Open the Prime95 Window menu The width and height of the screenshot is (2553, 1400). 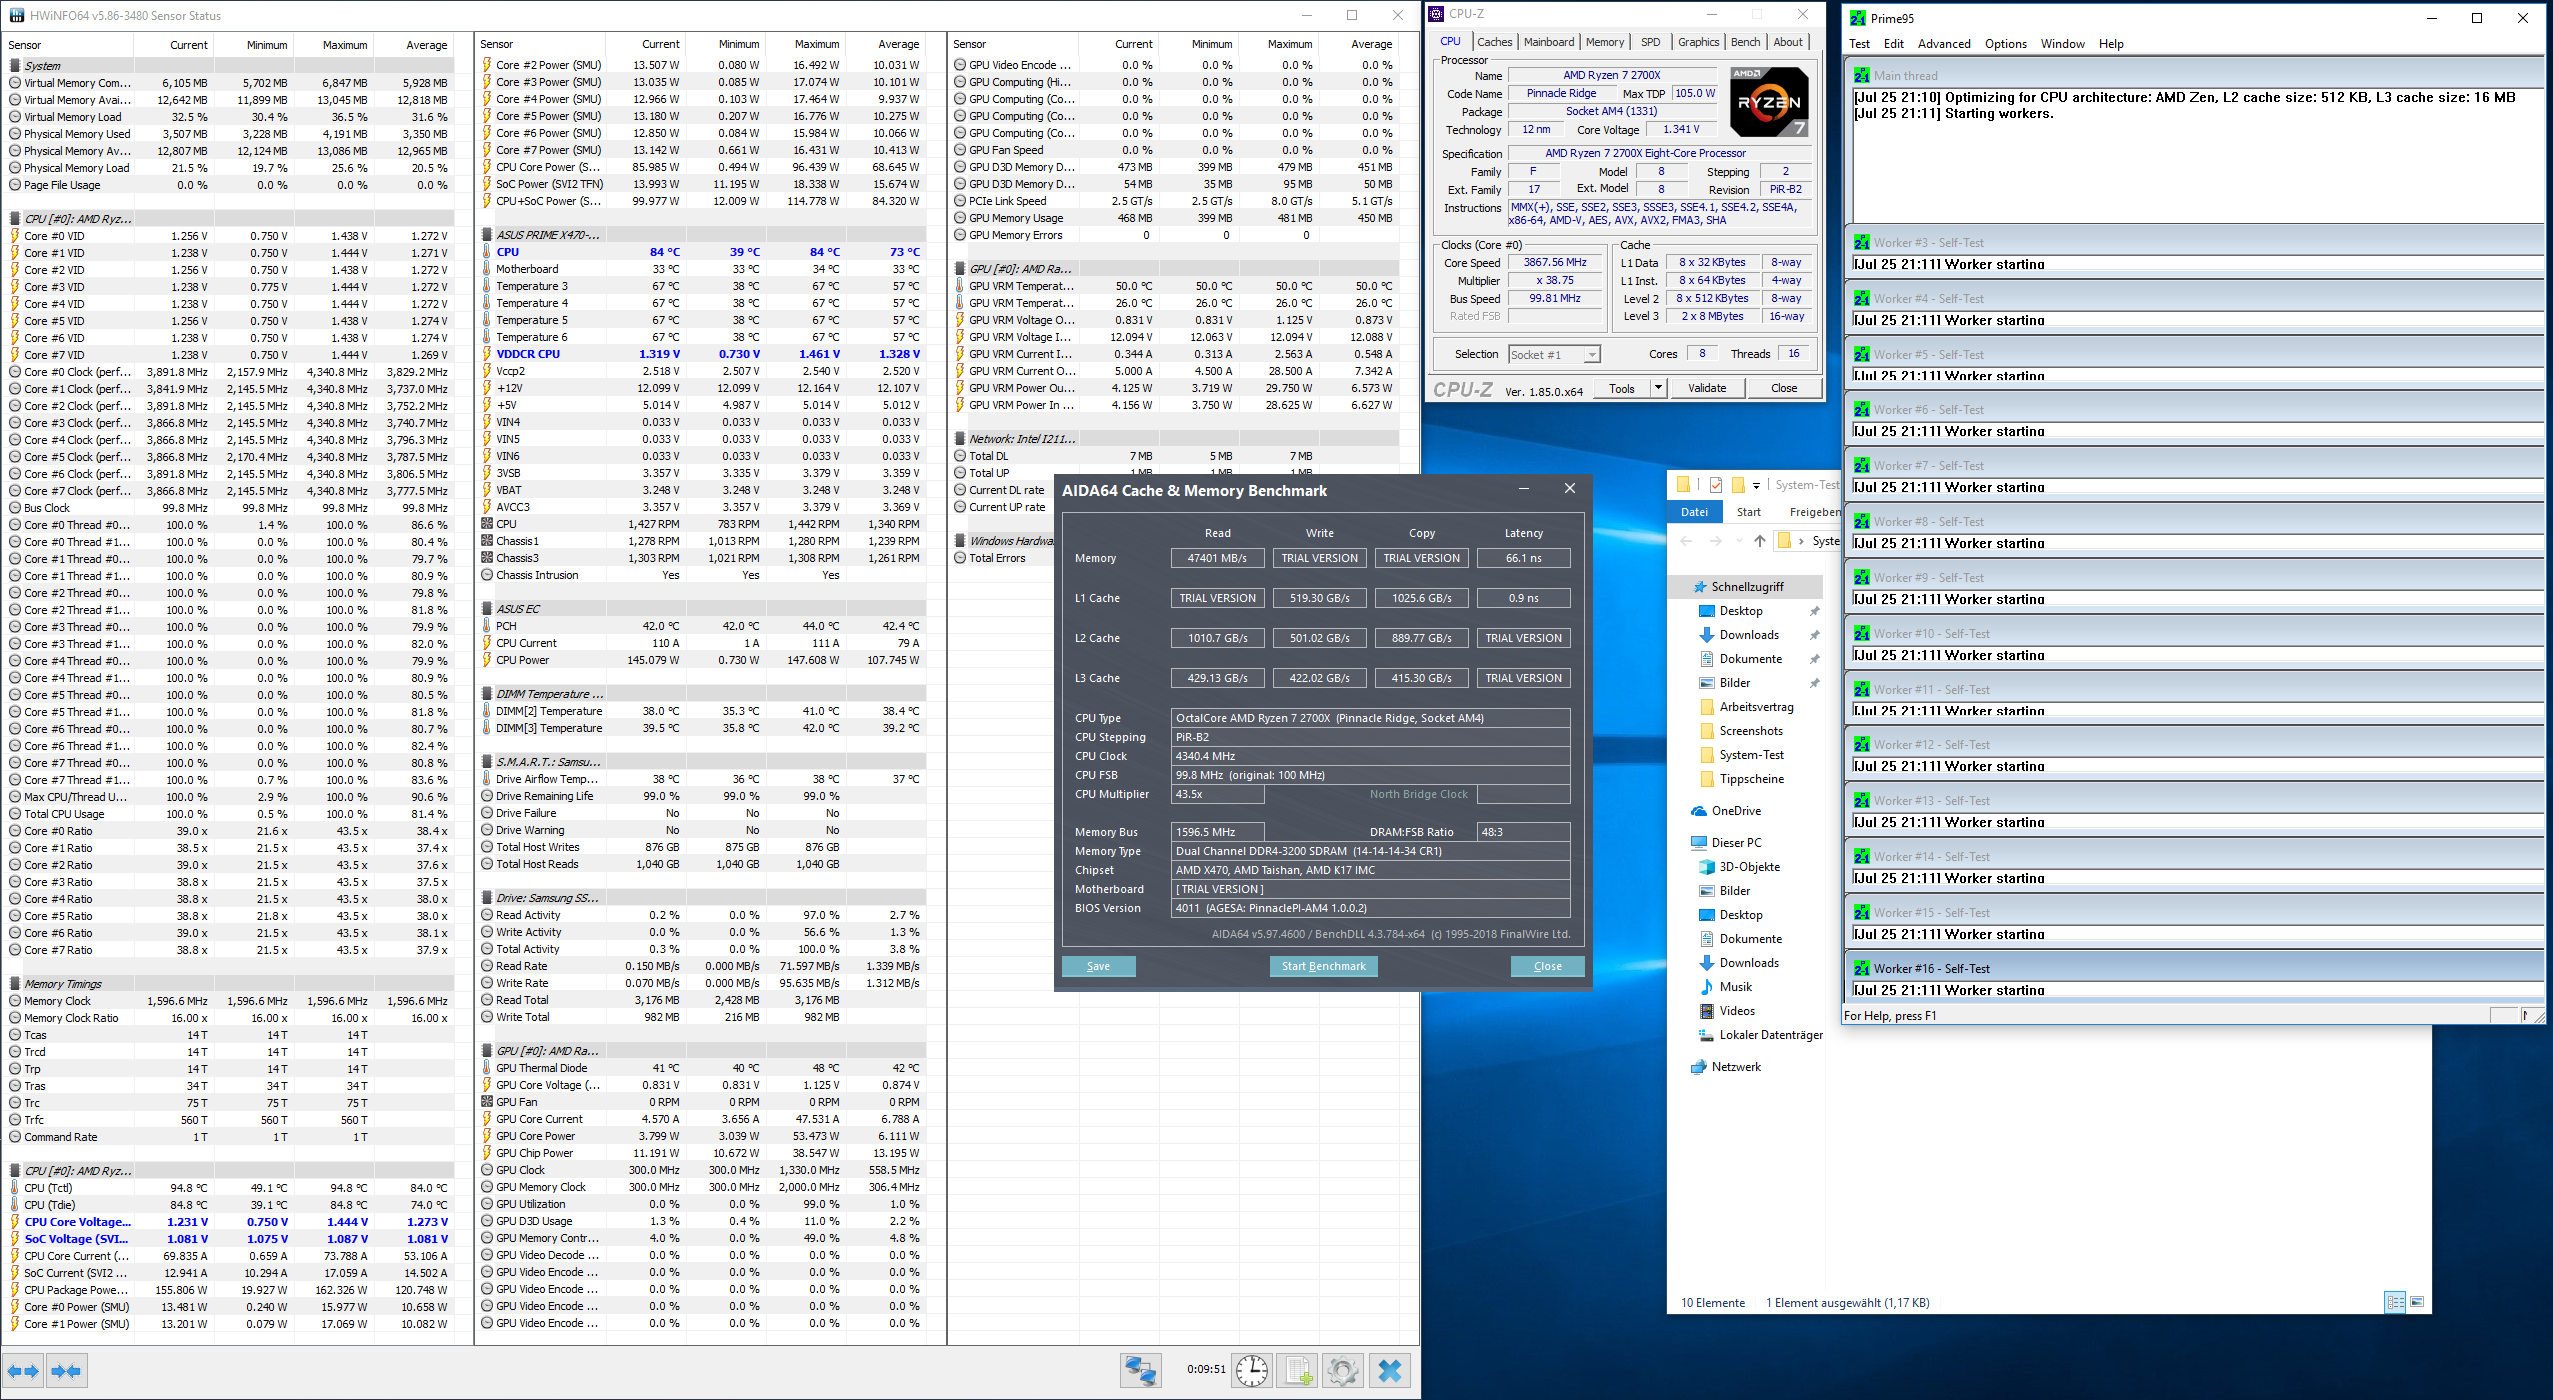2062,44
